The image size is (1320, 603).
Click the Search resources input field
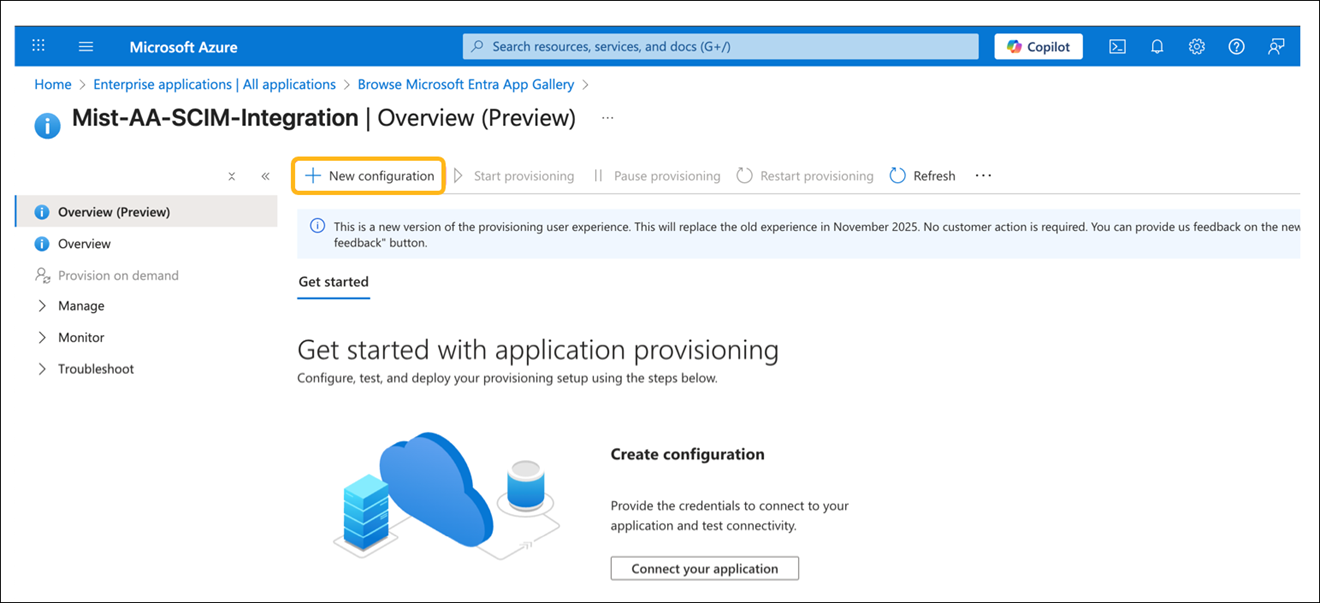coord(720,46)
